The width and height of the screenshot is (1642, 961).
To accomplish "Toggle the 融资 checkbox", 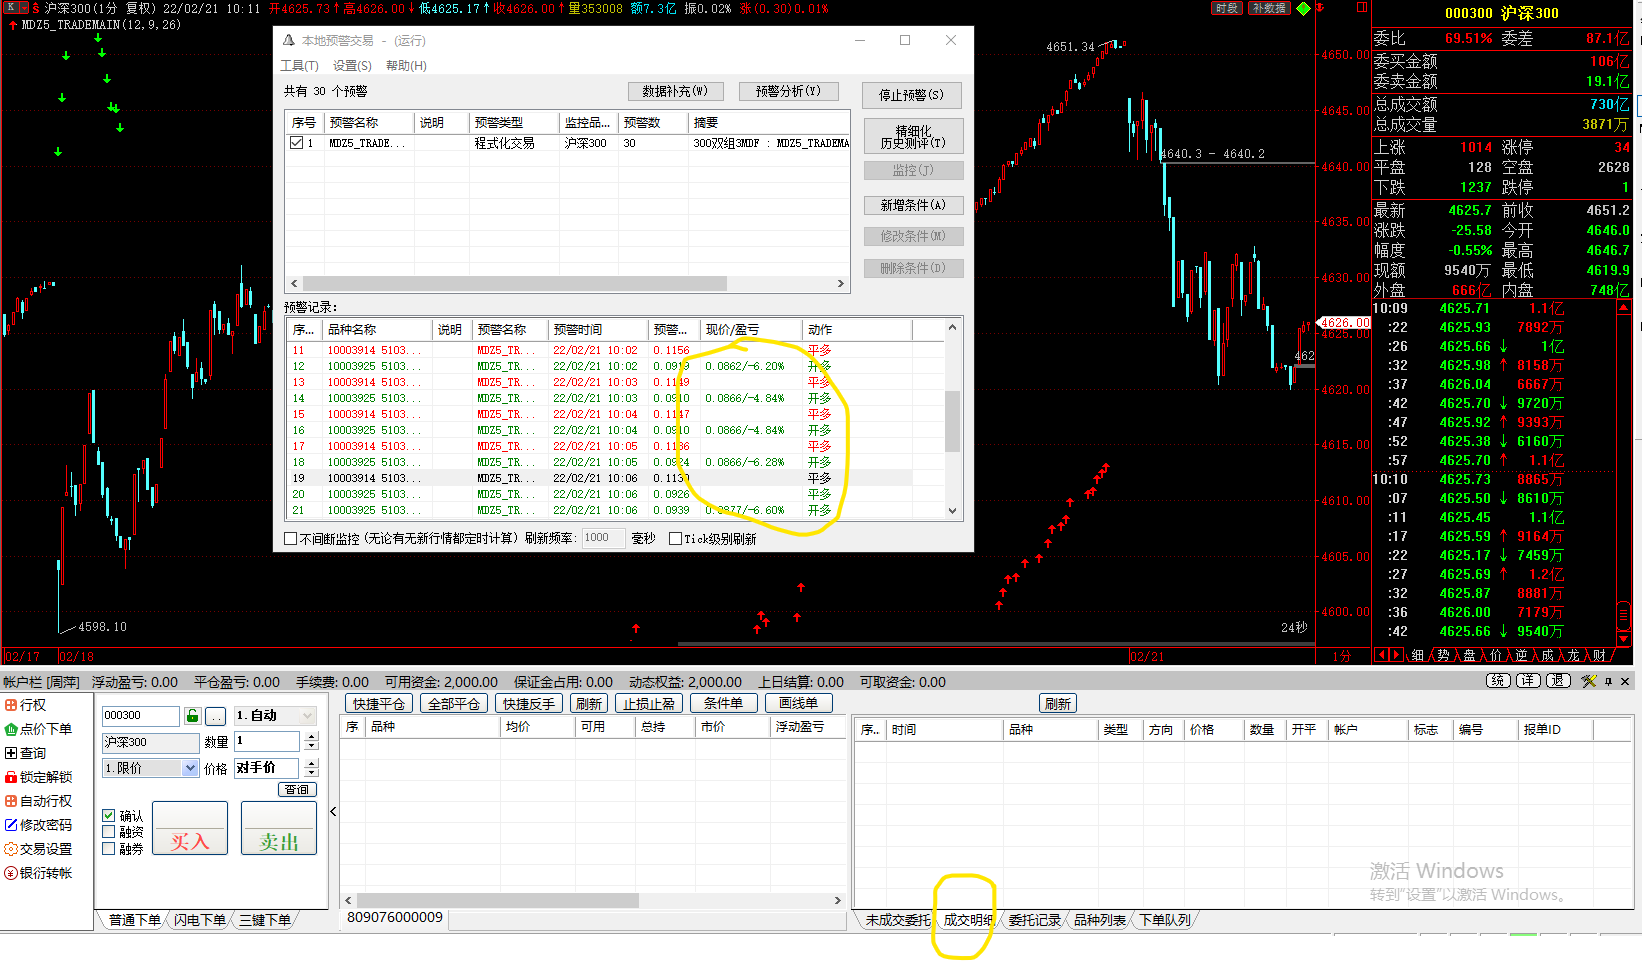I will point(109,832).
